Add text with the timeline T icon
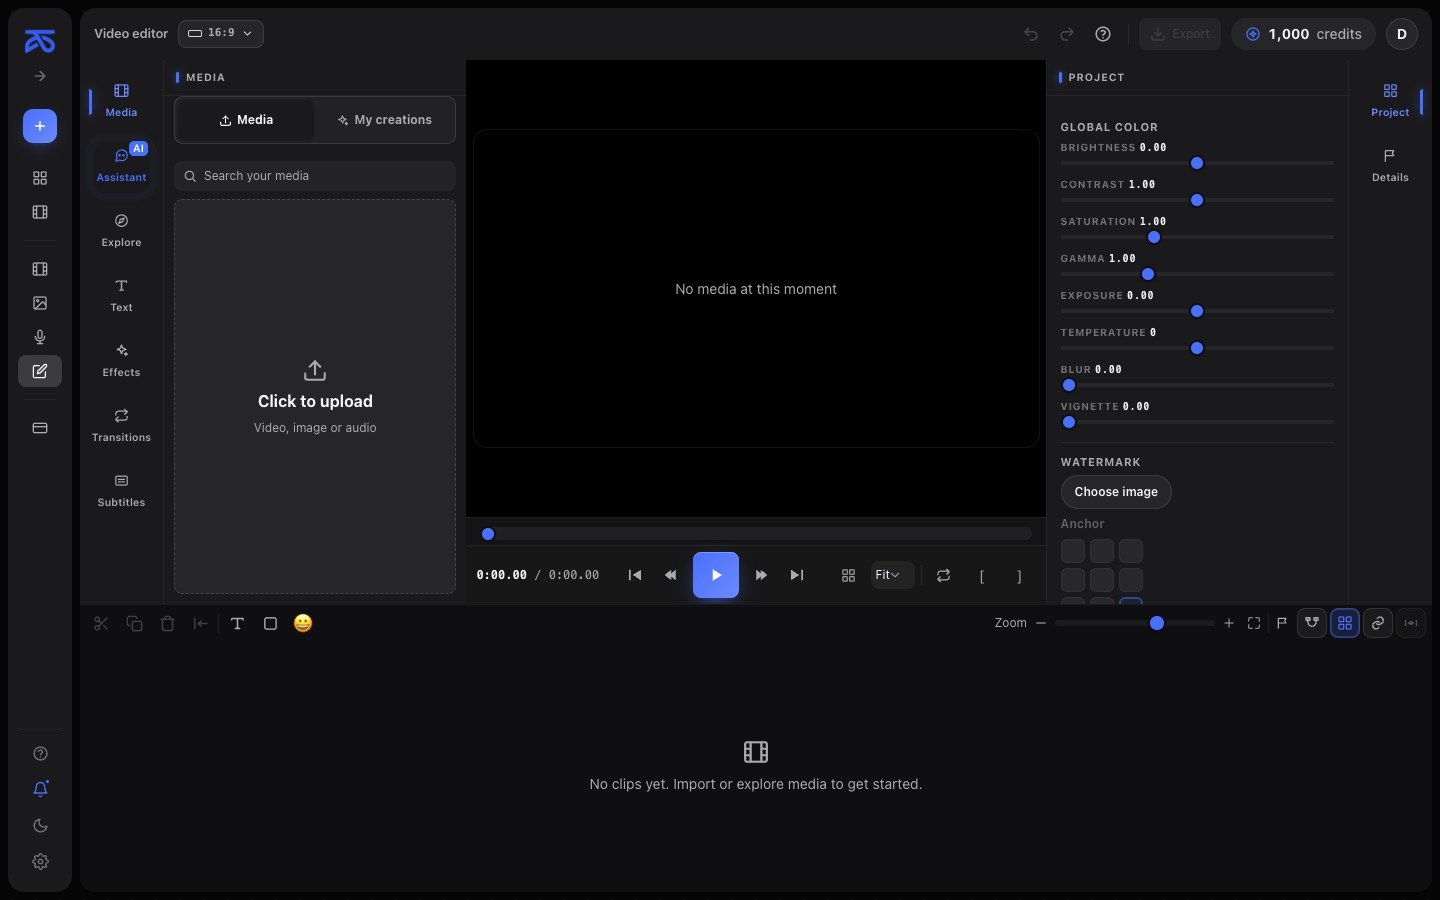Screen dimensions: 1440x900 pos(237,623)
